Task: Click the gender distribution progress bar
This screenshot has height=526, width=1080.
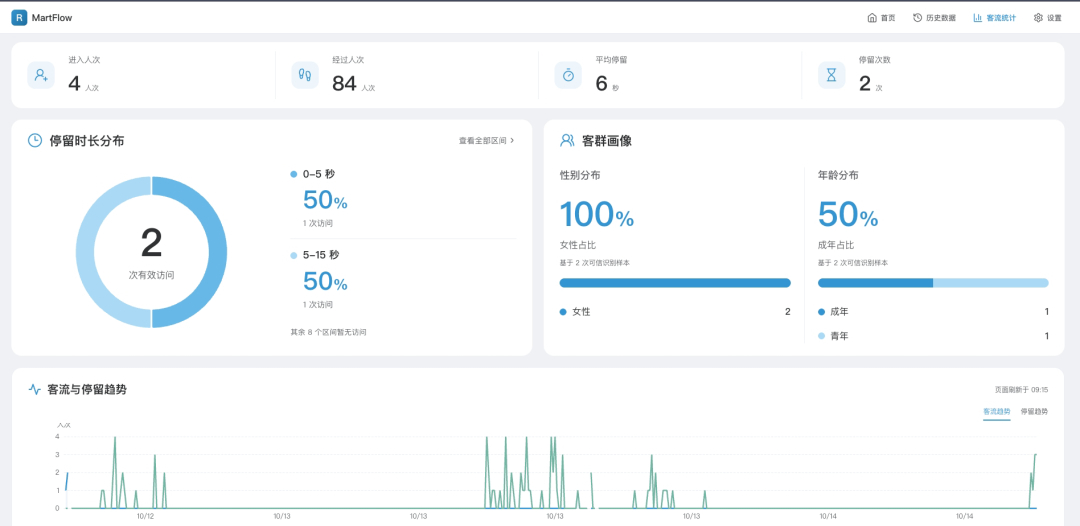Action: tap(675, 283)
